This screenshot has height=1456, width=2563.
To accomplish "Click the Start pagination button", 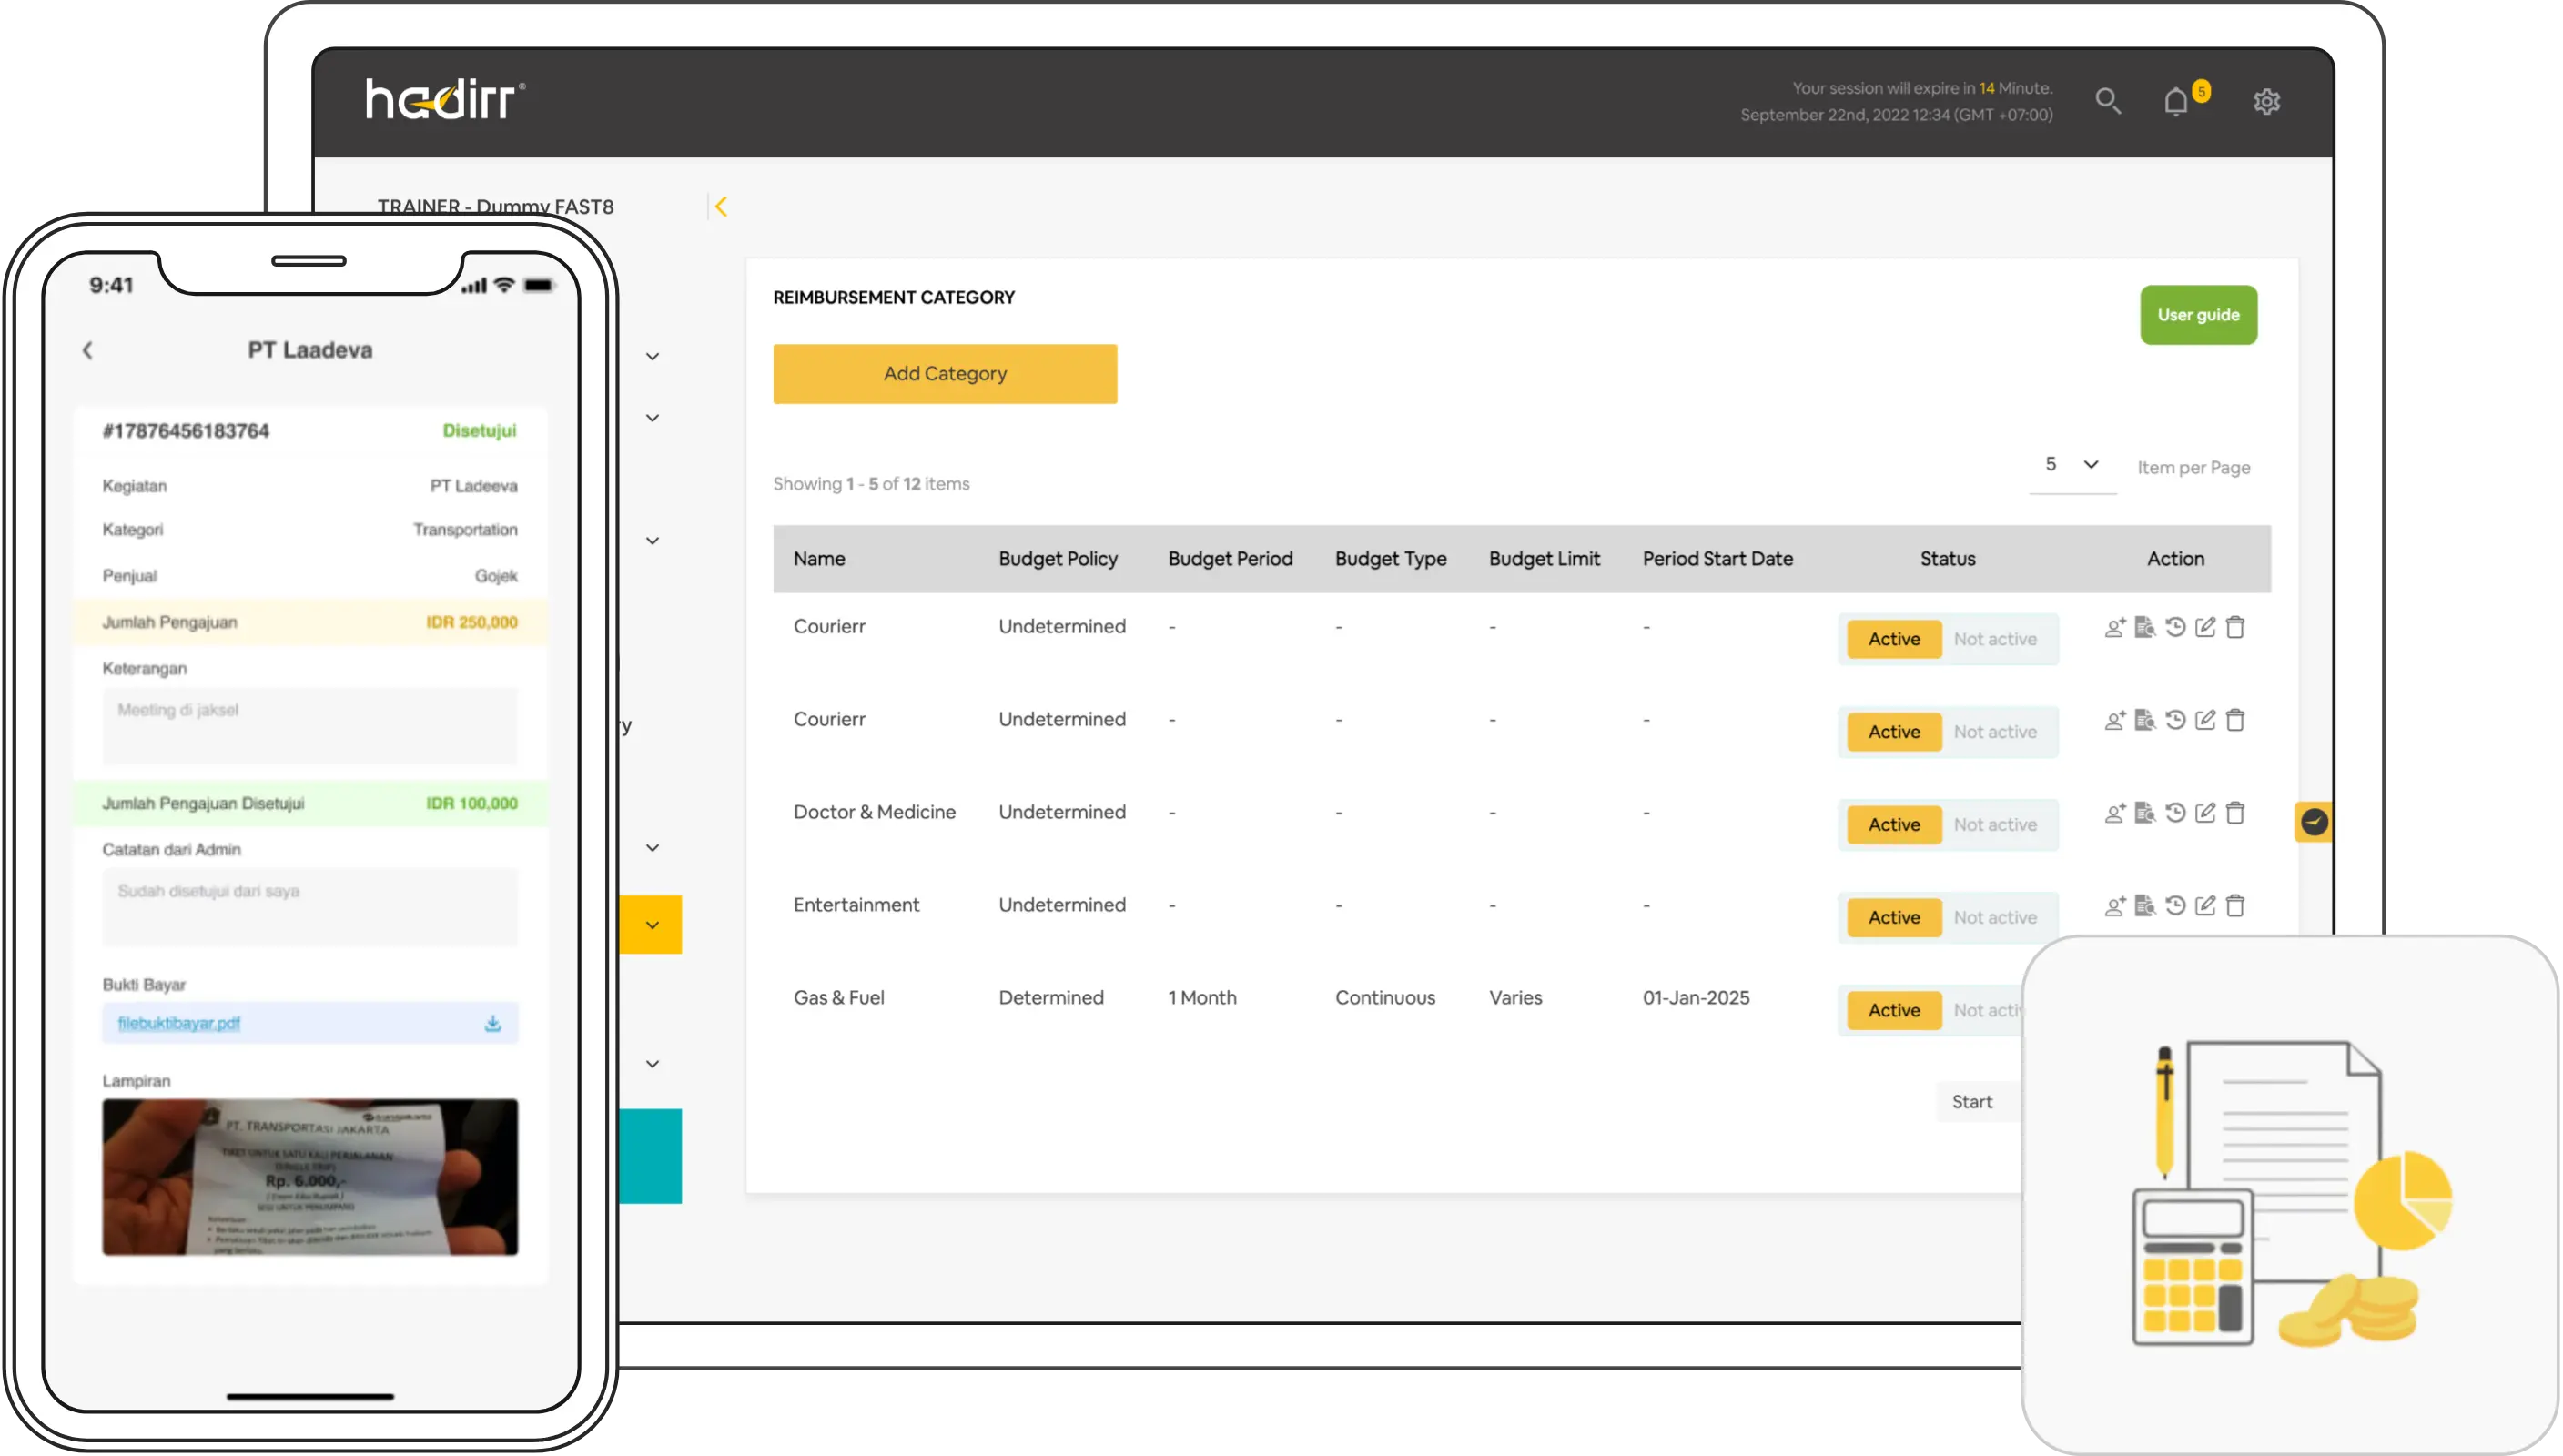I will click(x=1971, y=1102).
